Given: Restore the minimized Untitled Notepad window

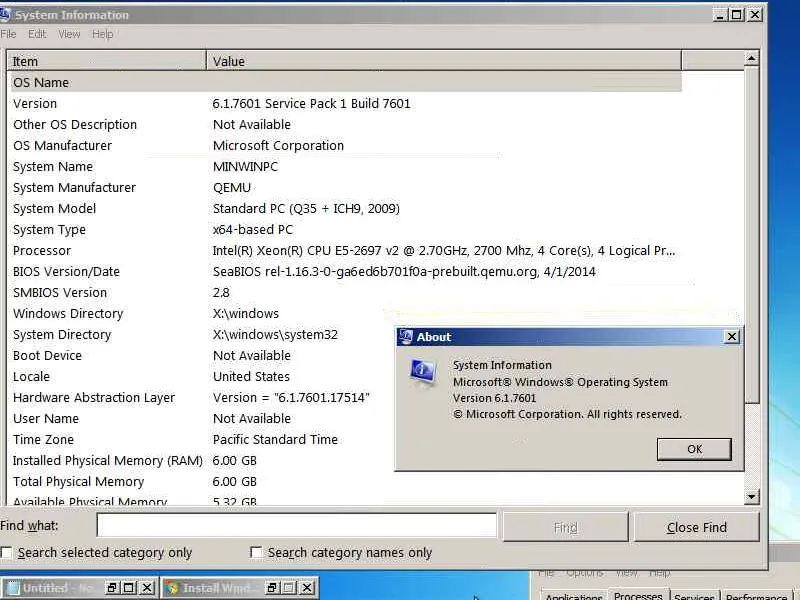Looking at the screenshot, I should [112, 588].
